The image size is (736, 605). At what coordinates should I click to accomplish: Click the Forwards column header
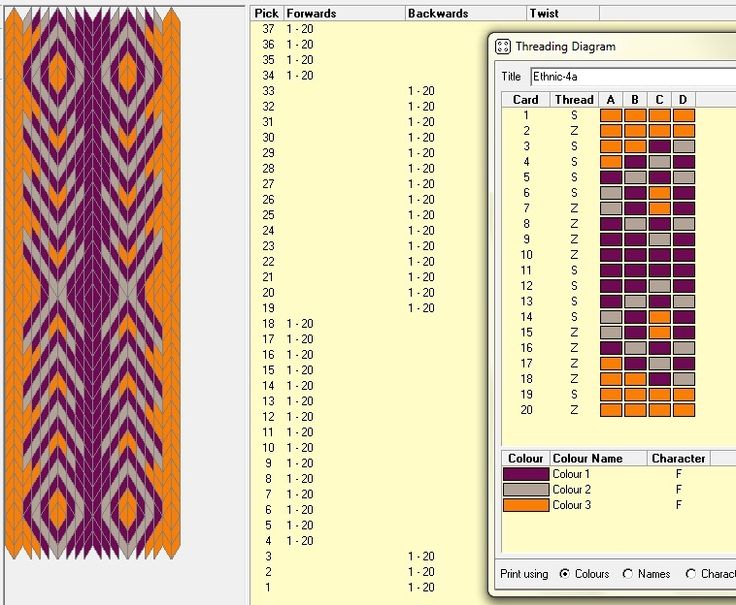(345, 13)
